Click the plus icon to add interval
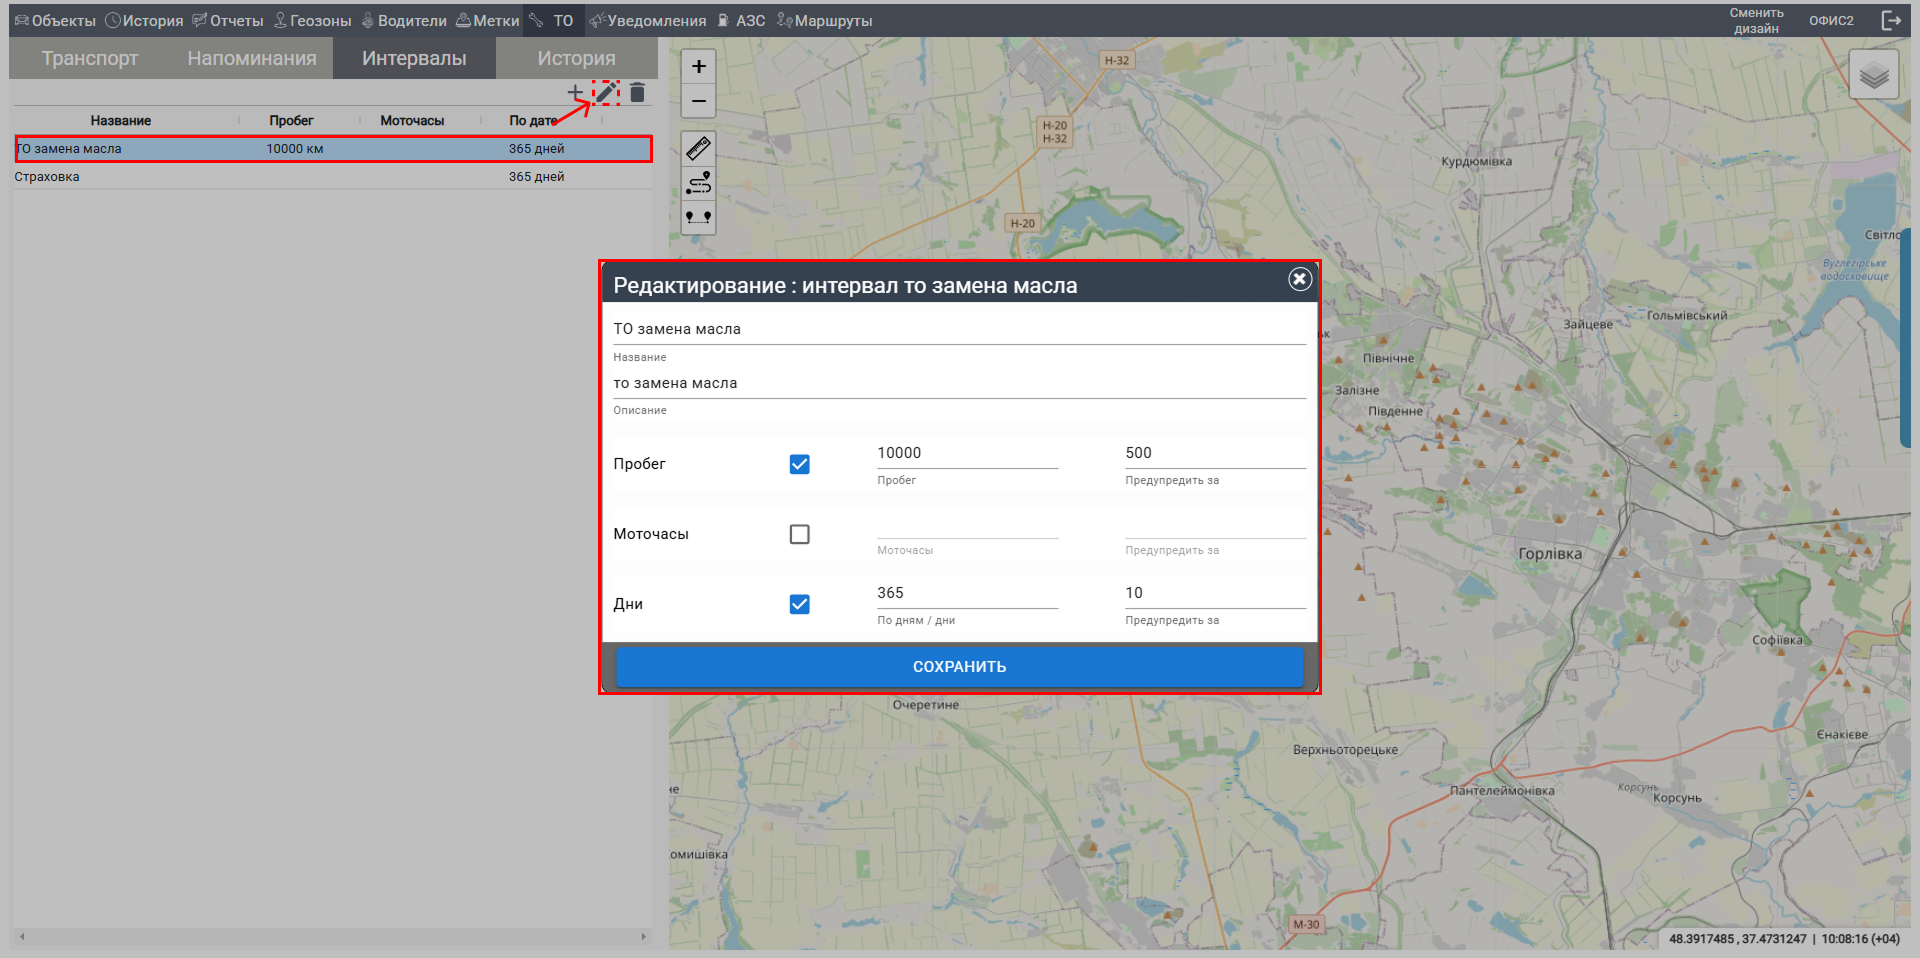1920x958 pixels. point(575,93)
